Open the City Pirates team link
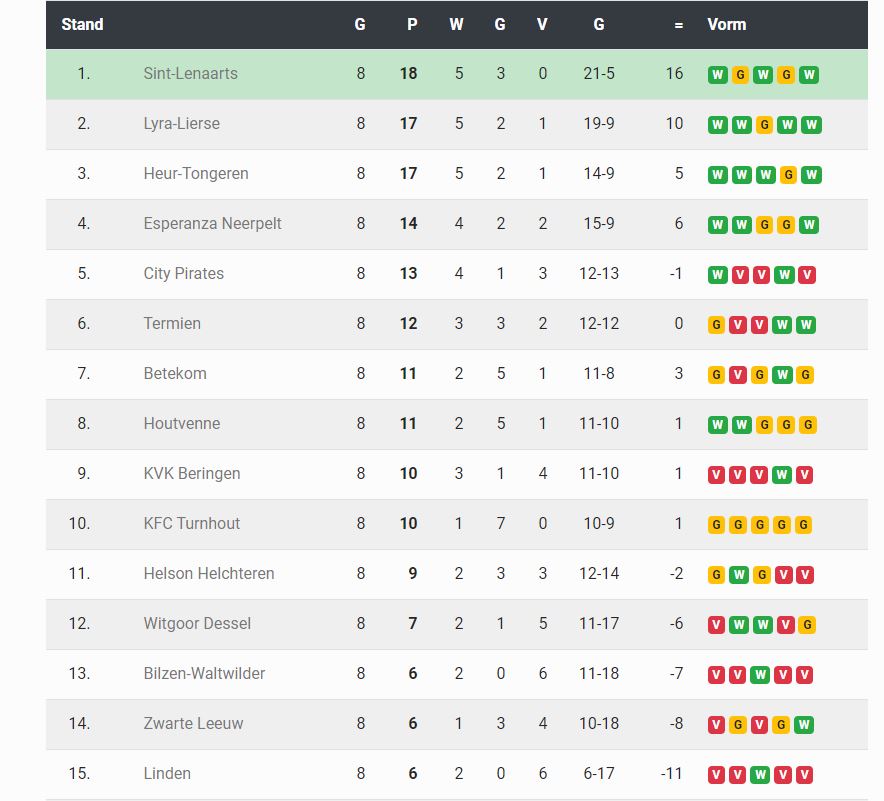Screen dimensions: 884x801 pos(183,273)
